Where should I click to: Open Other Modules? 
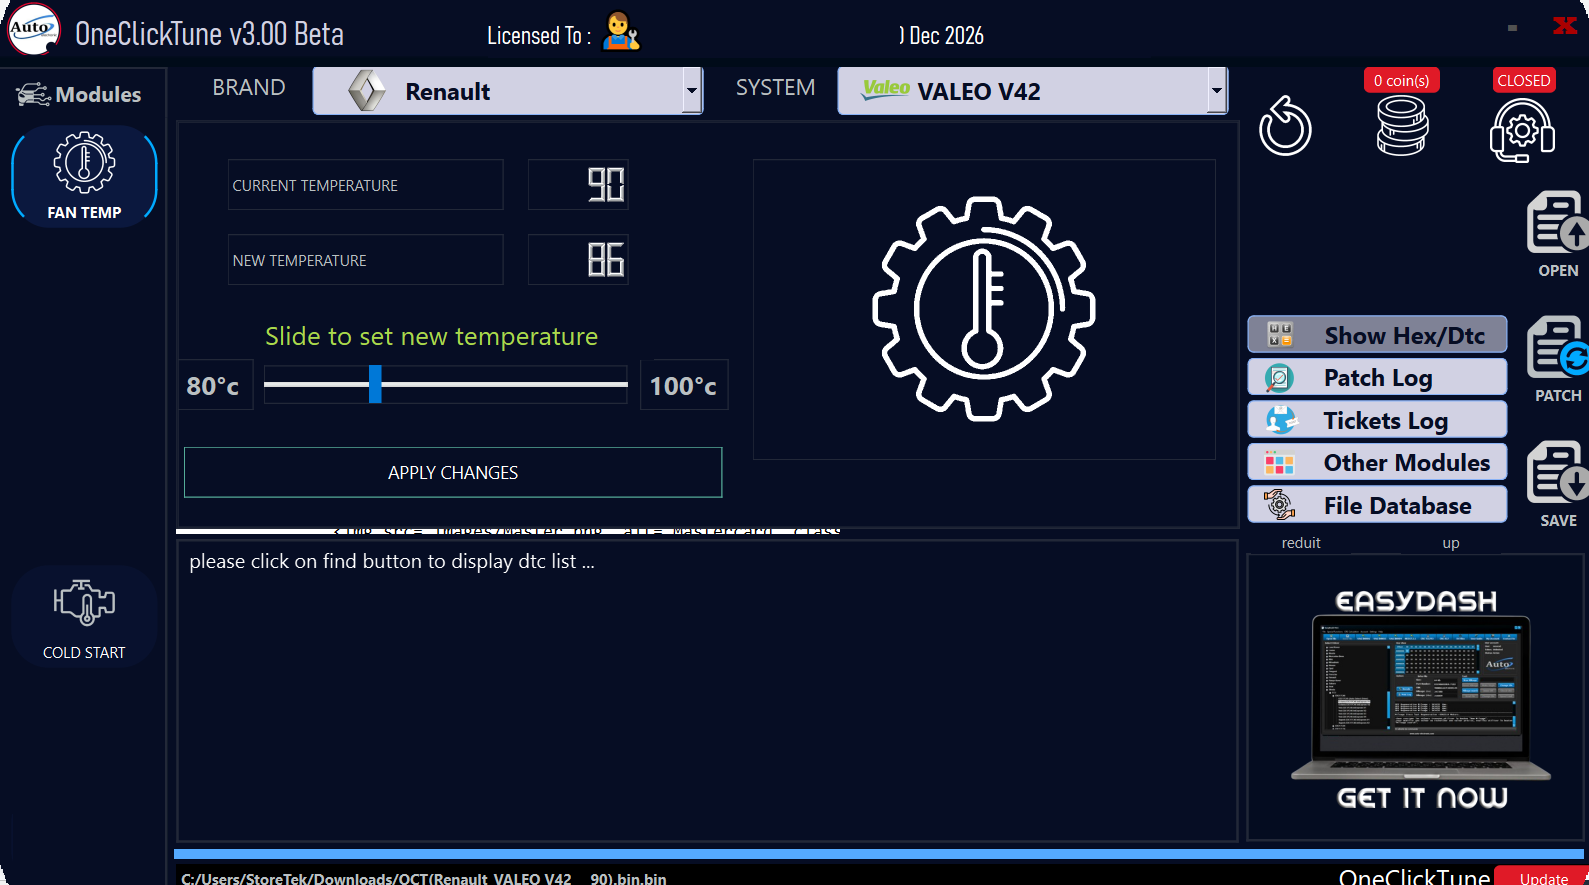click(x=1377, y=462)
